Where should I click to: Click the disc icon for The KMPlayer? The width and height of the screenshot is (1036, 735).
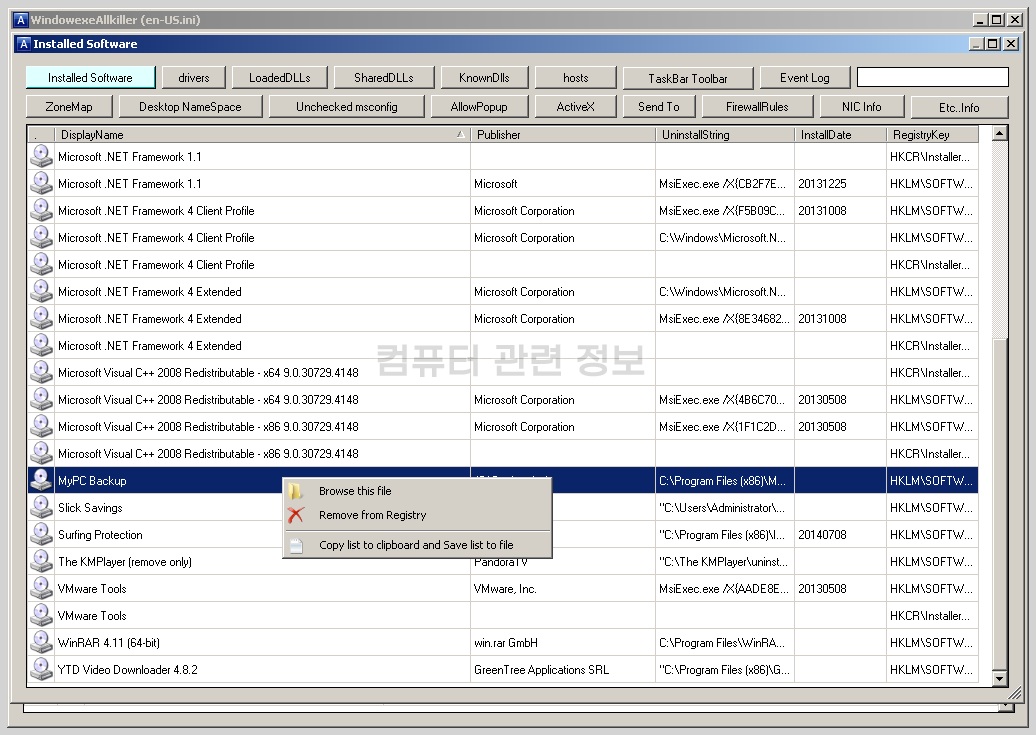(41, 562)
